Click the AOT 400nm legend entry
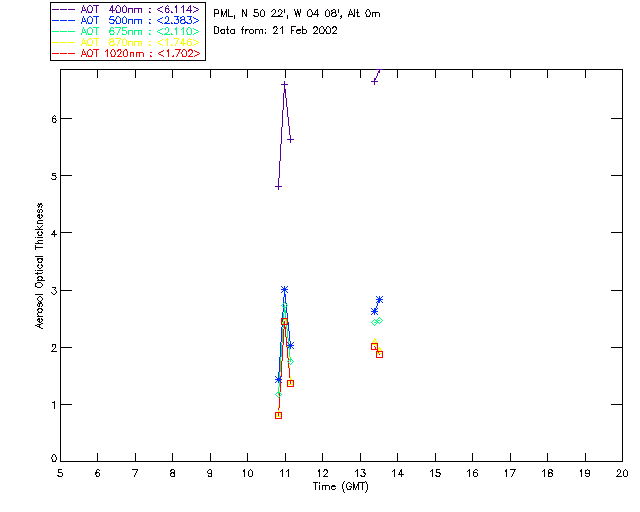640x512 pixels. pos(126,9)
